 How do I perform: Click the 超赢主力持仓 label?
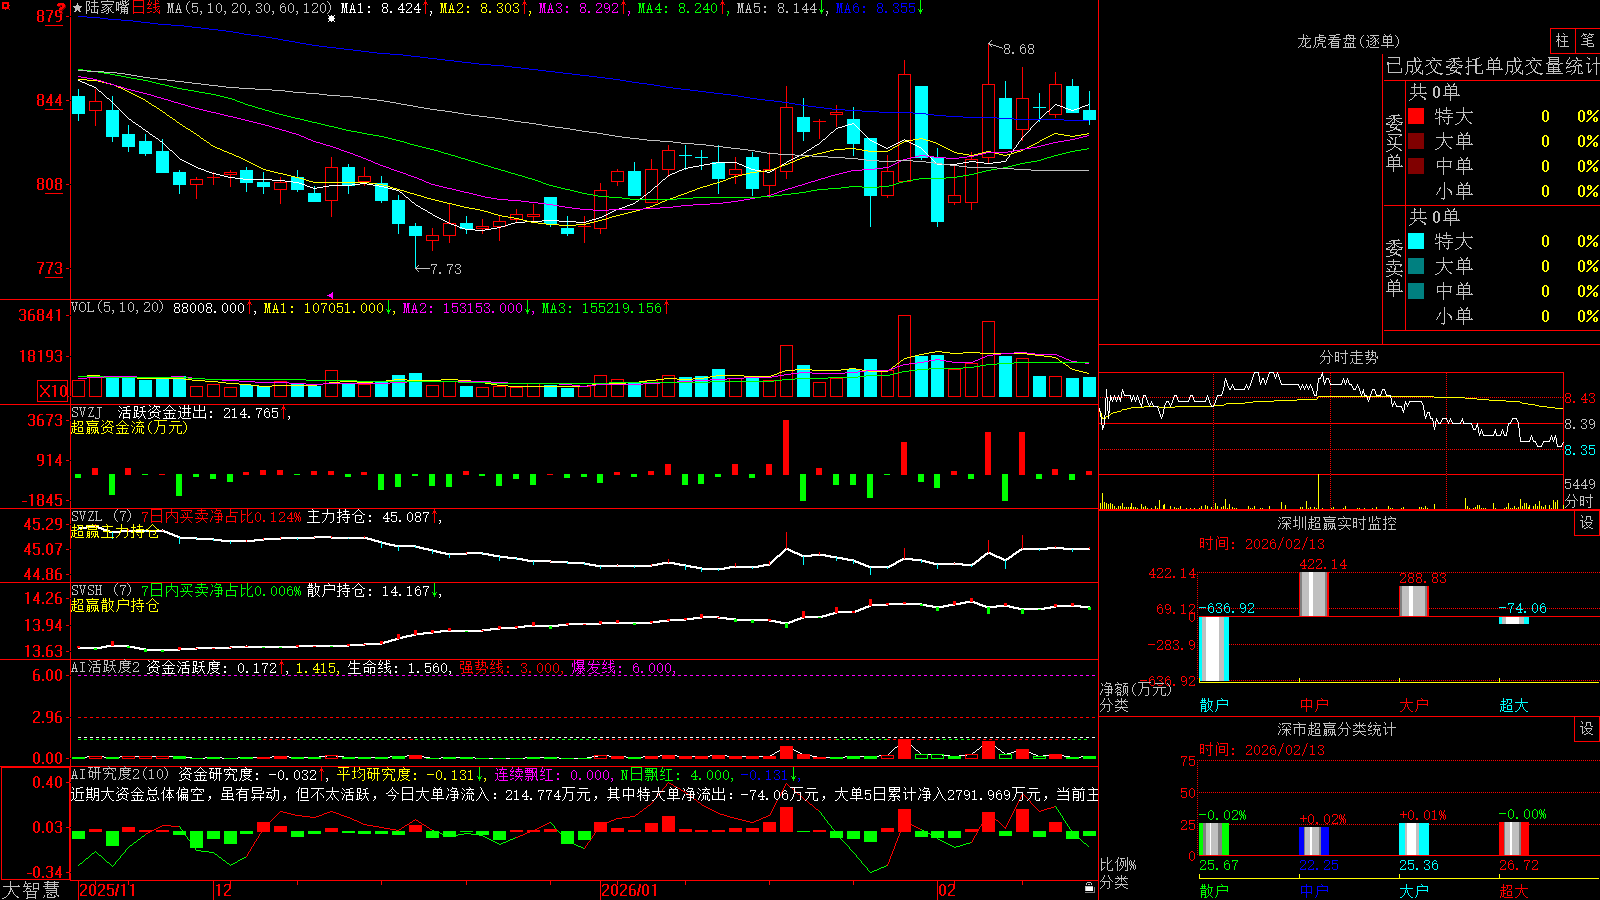[115, 531]
